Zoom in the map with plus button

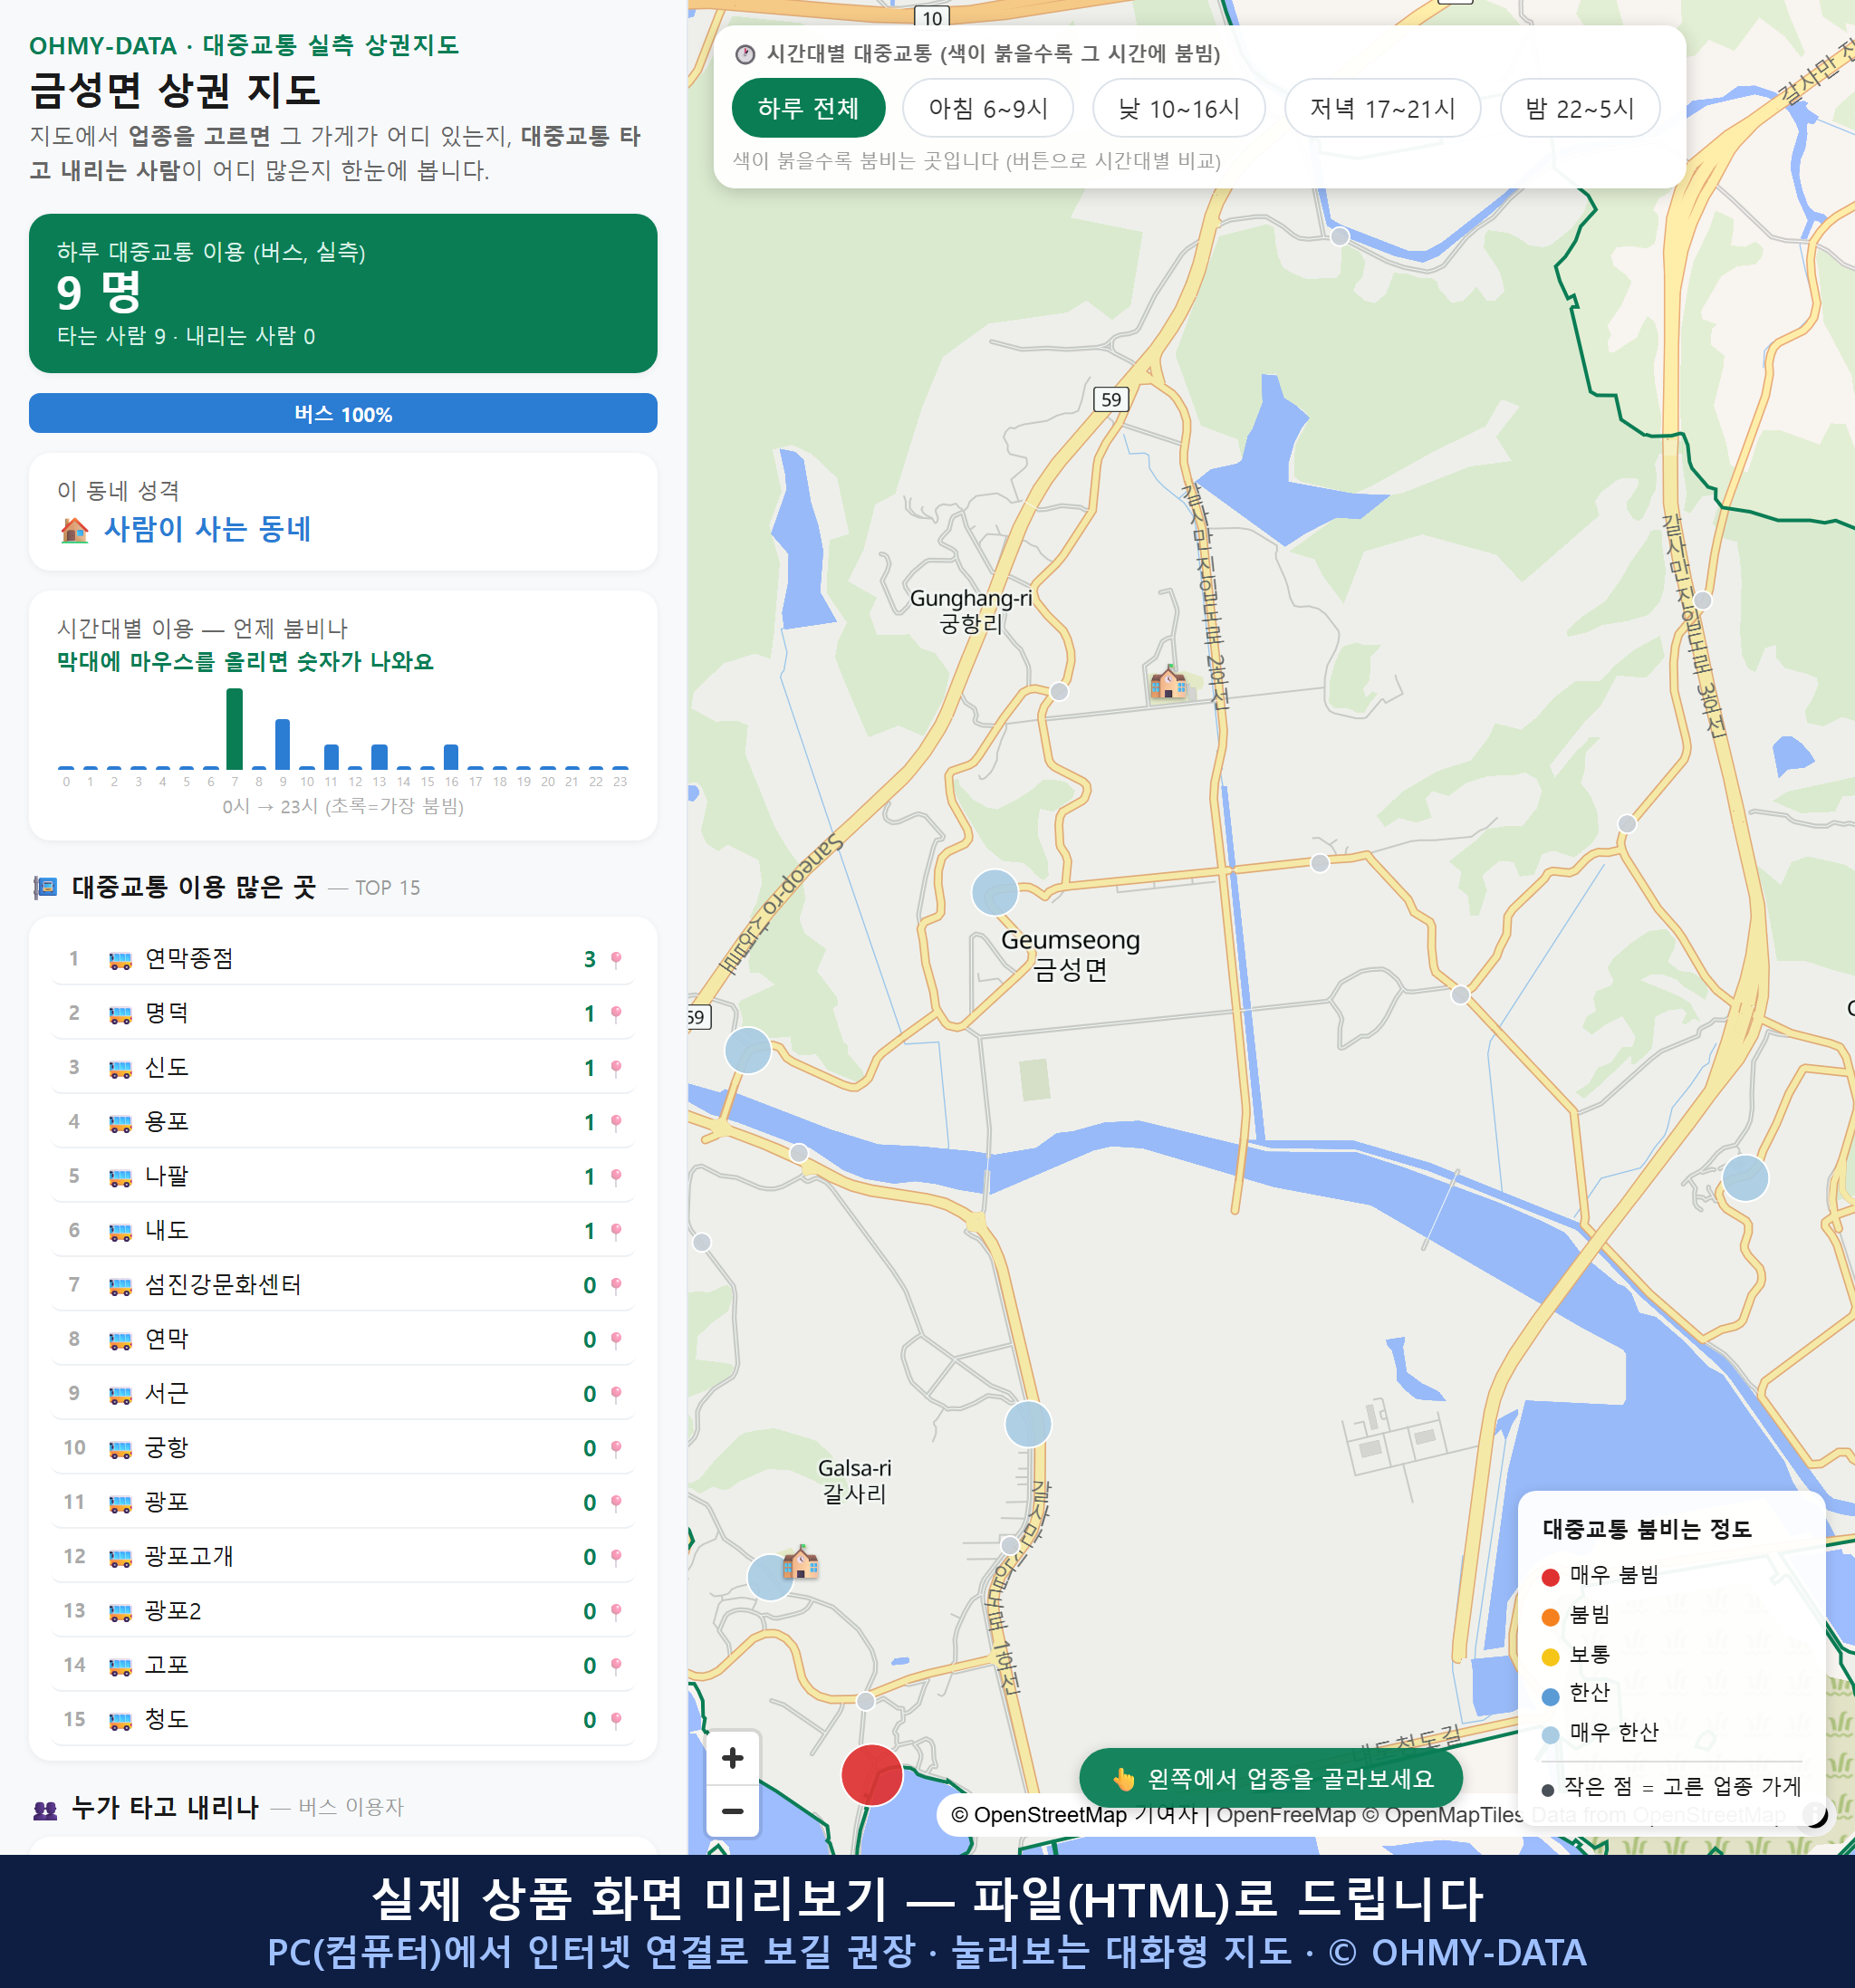coord(732,1758)
